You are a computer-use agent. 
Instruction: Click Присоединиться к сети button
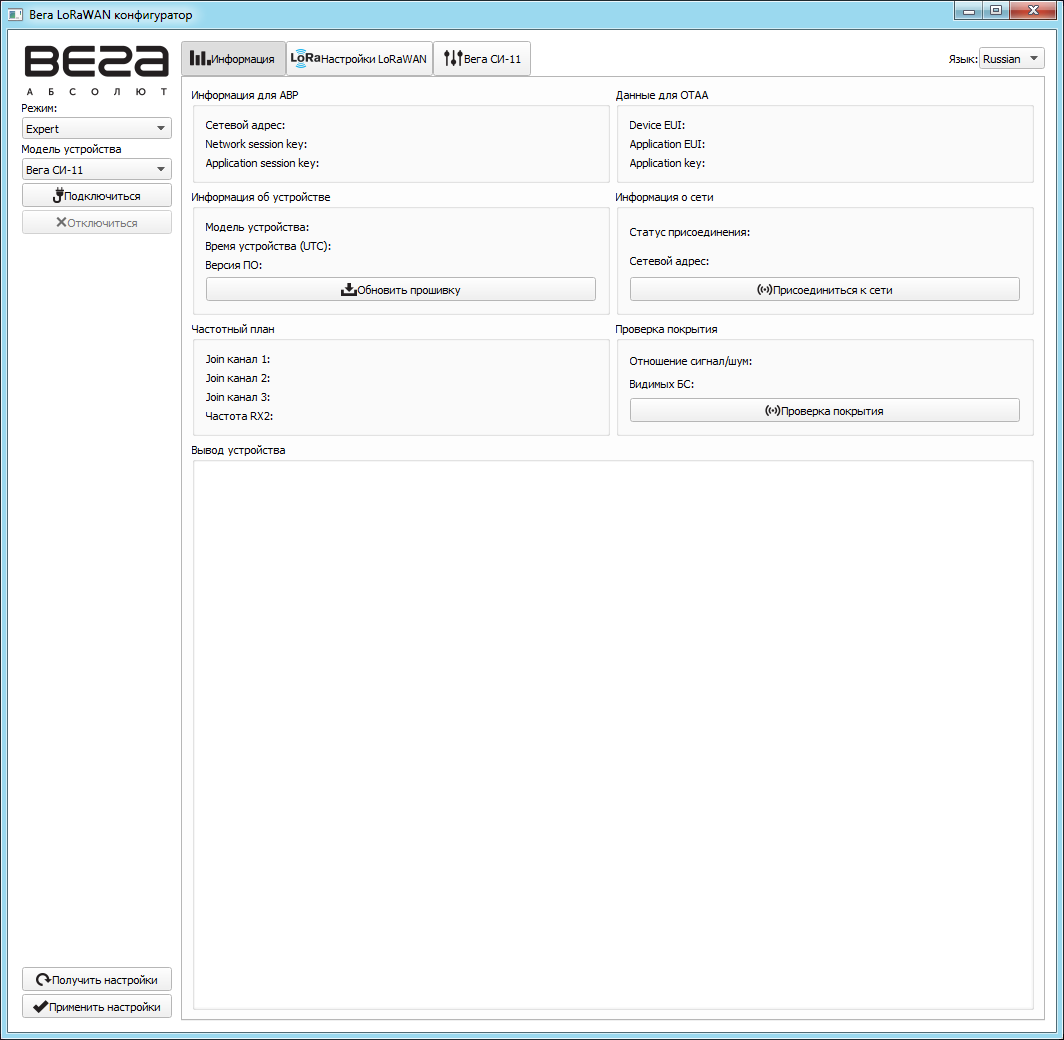pyautogui.click(x=824, y=290)
